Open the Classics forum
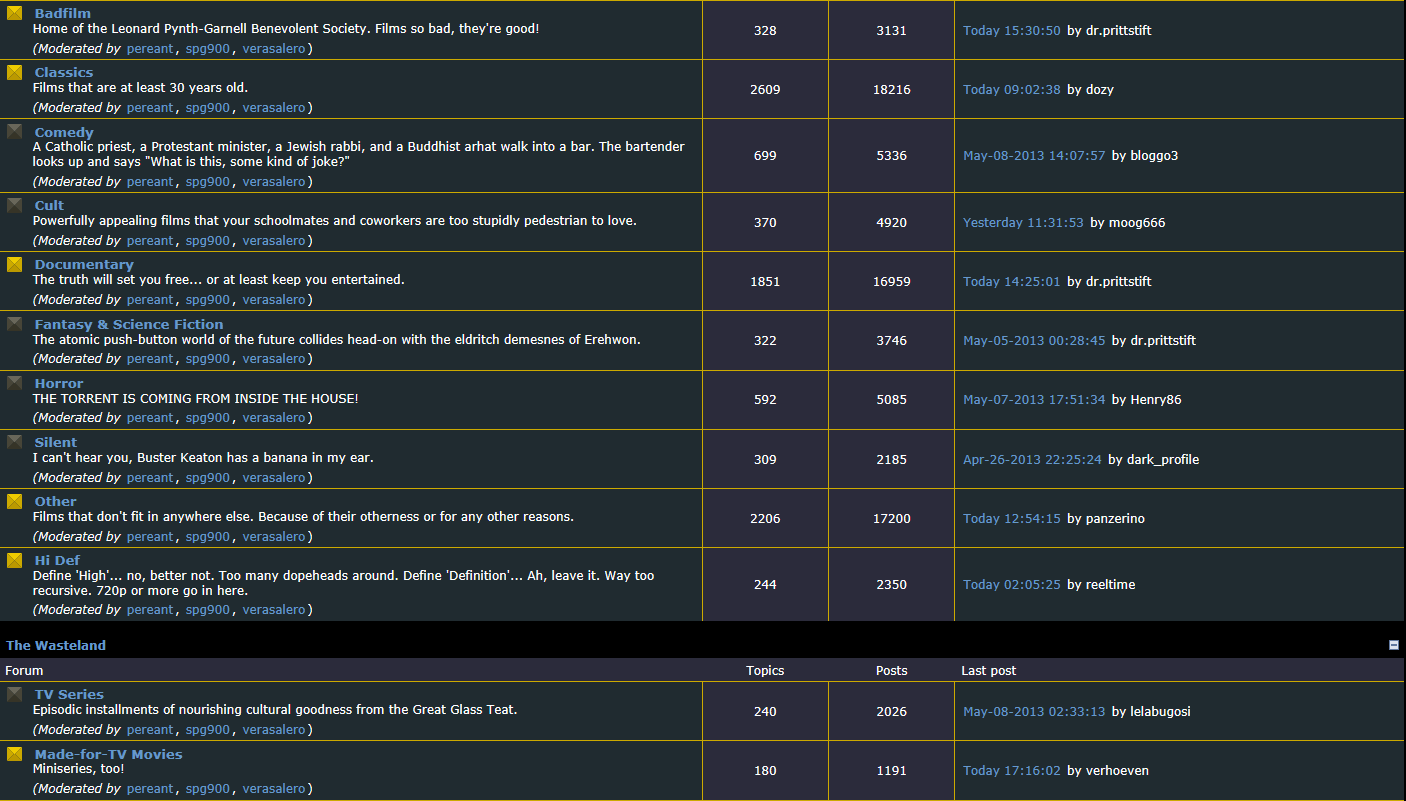The image size is (1406, 801). [64, 72]
